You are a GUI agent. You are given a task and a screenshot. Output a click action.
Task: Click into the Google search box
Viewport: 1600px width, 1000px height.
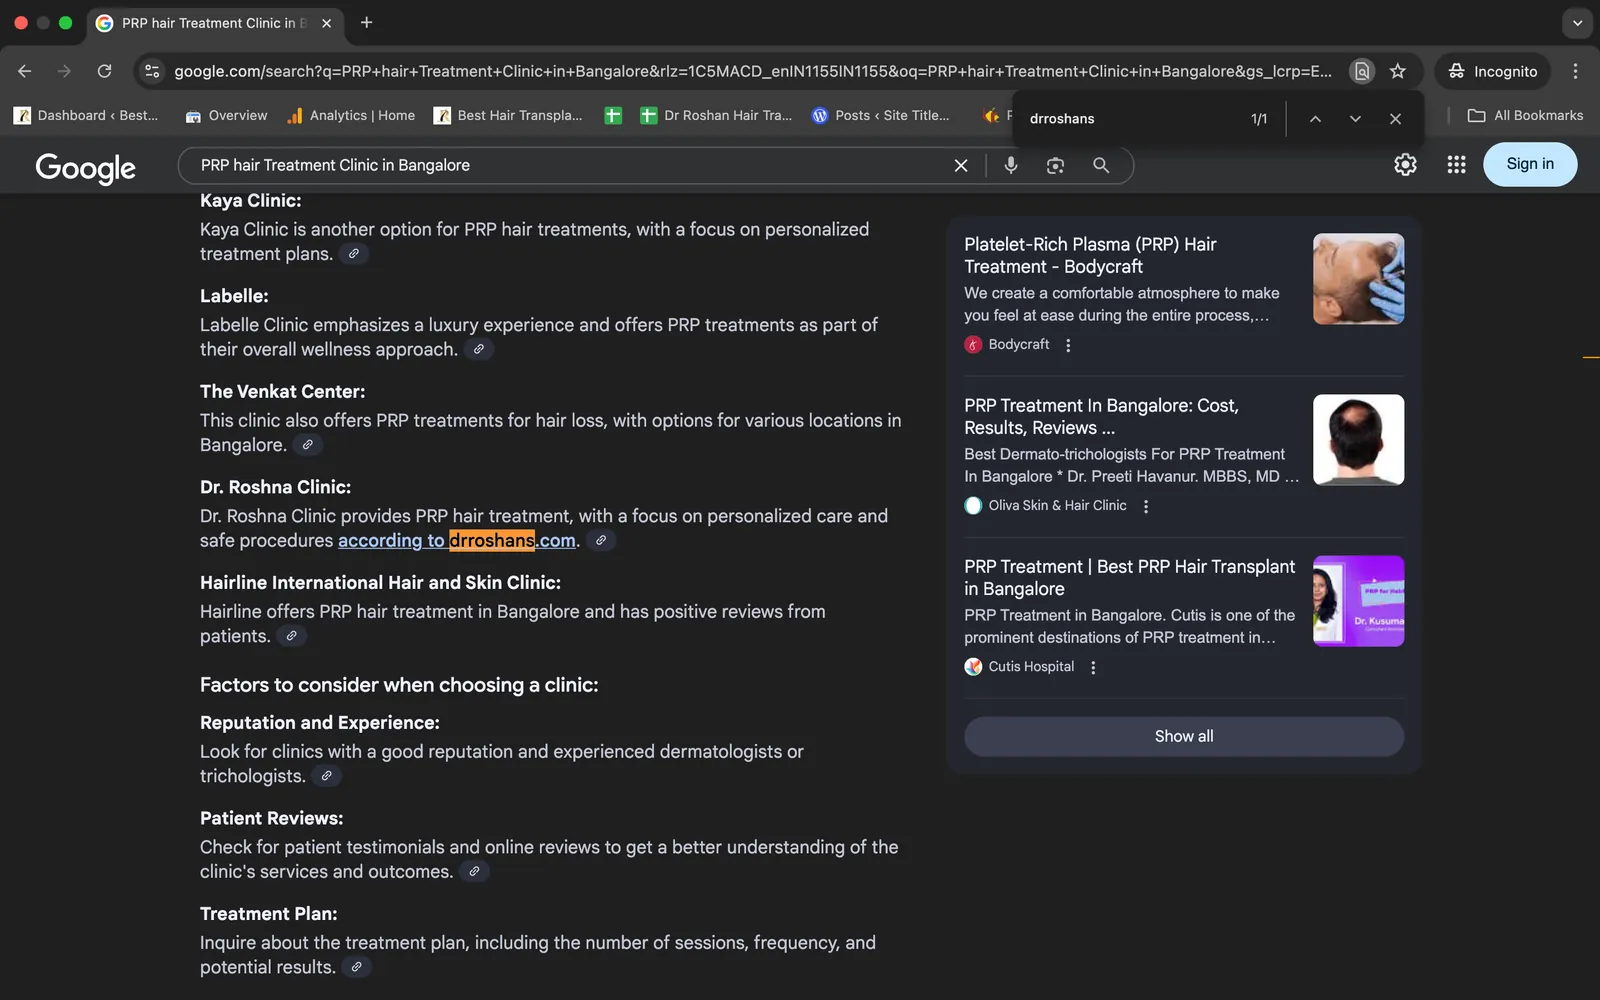(570, 165)
